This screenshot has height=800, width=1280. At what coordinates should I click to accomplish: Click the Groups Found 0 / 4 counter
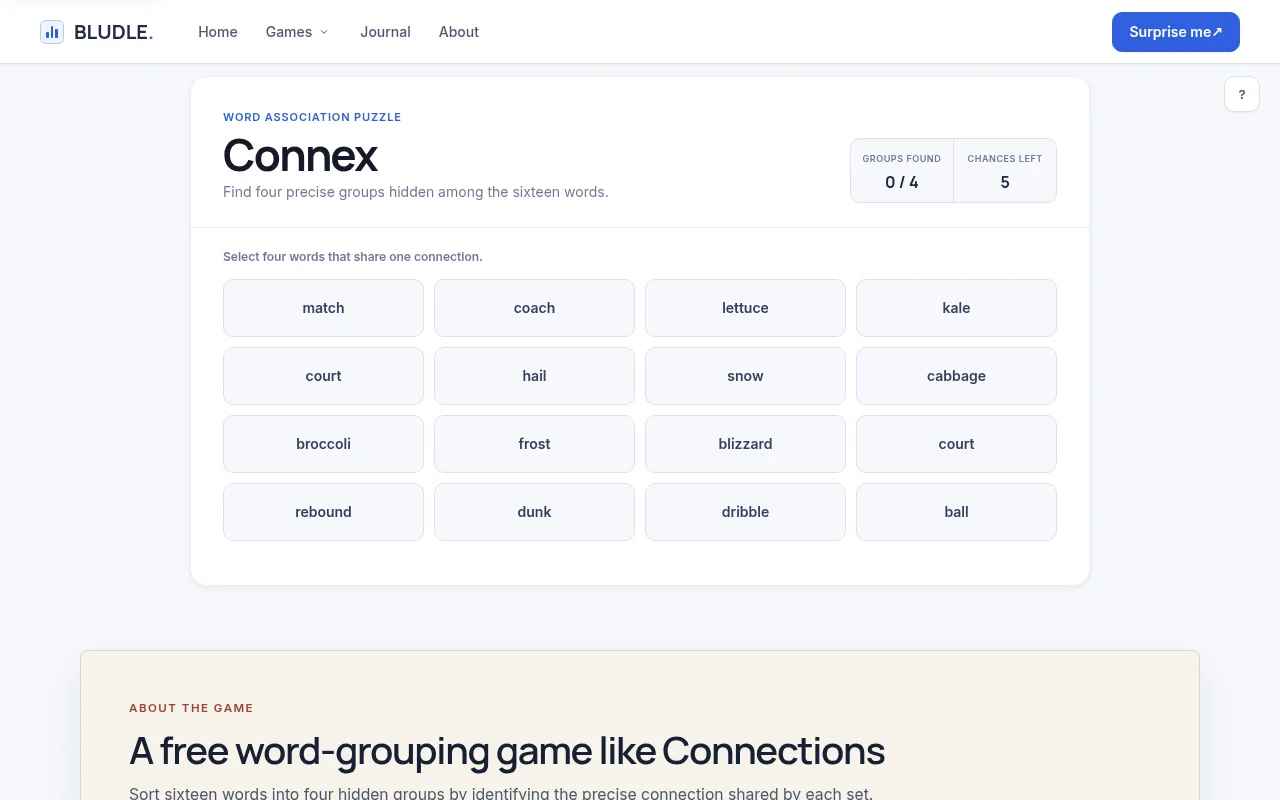pos(902,171)
